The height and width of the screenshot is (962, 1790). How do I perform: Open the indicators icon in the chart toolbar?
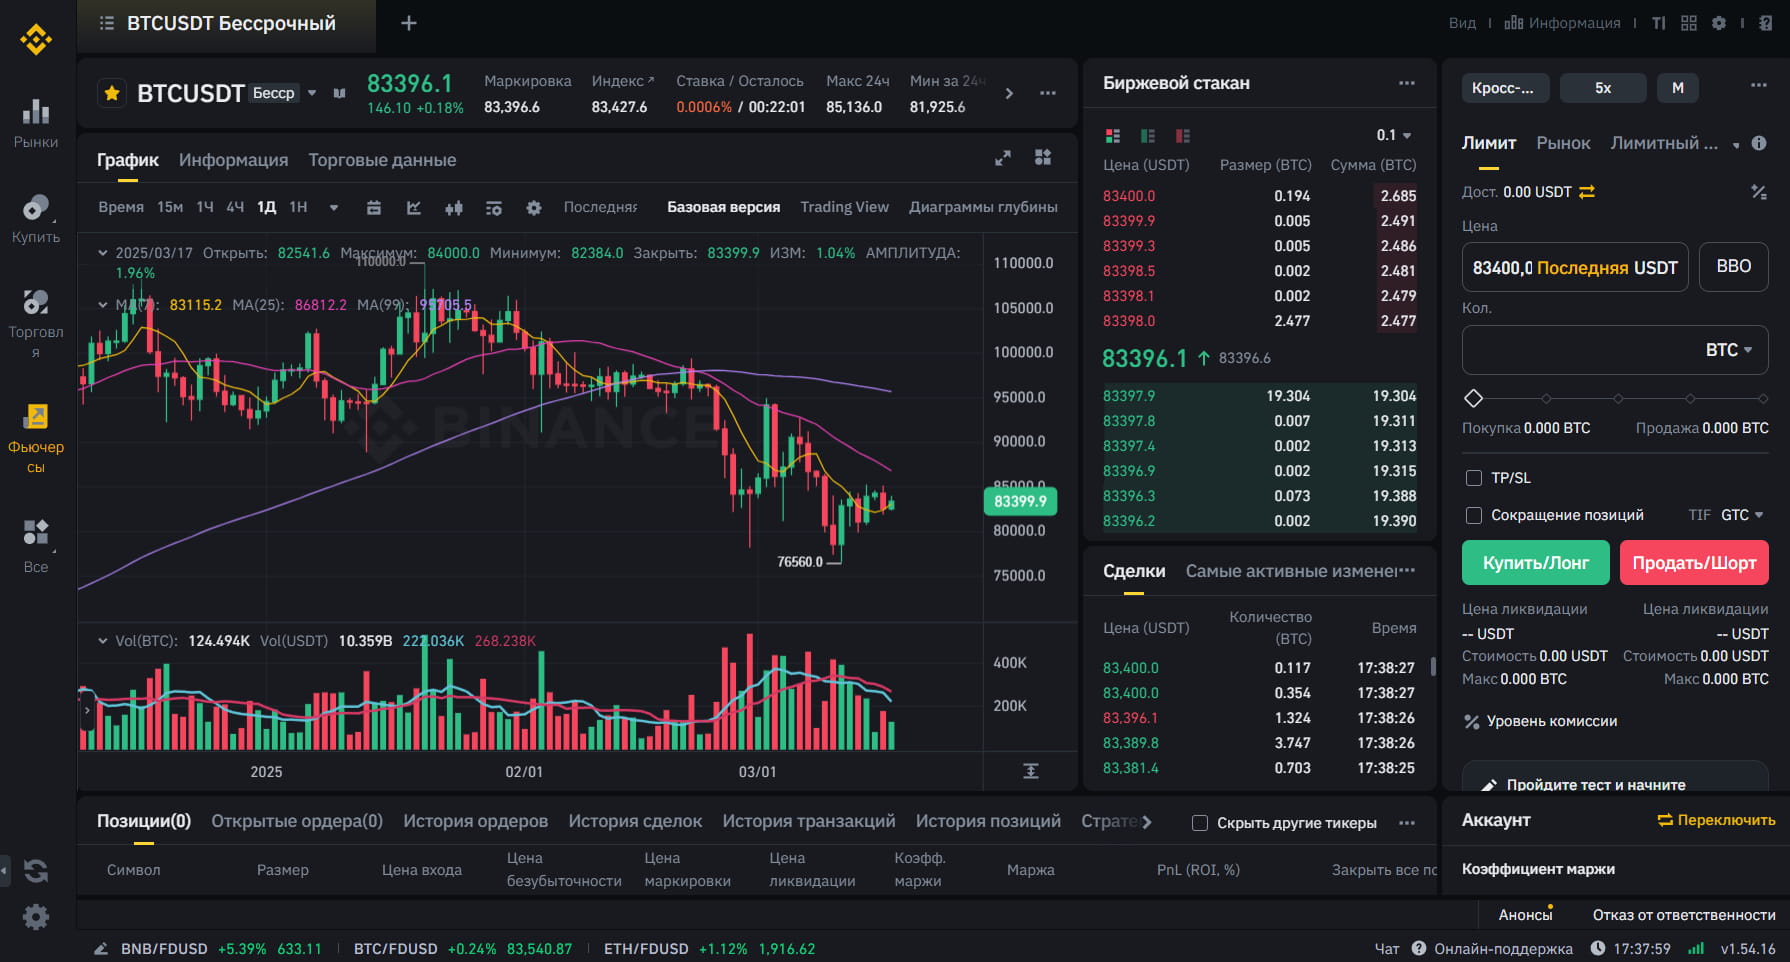[x=414, y=208]
